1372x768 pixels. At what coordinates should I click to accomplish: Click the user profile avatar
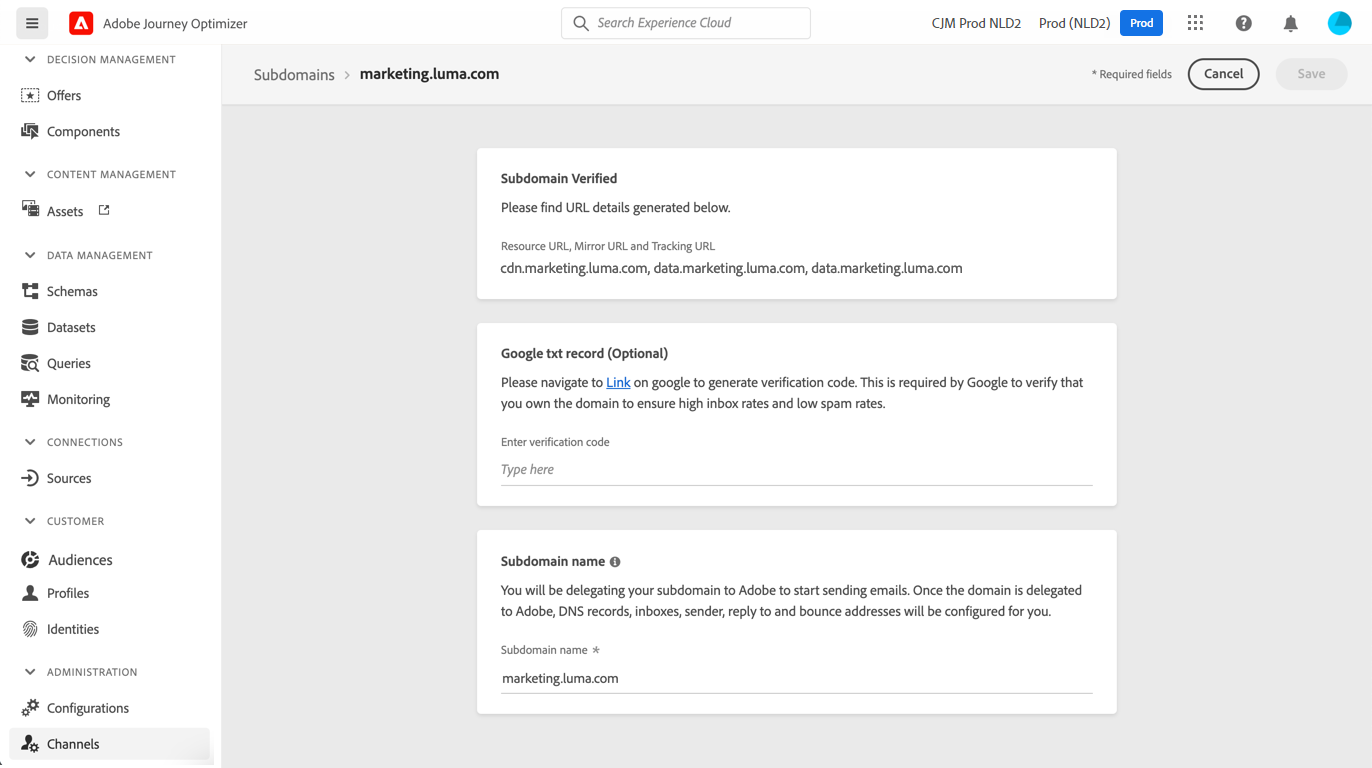1339,23
